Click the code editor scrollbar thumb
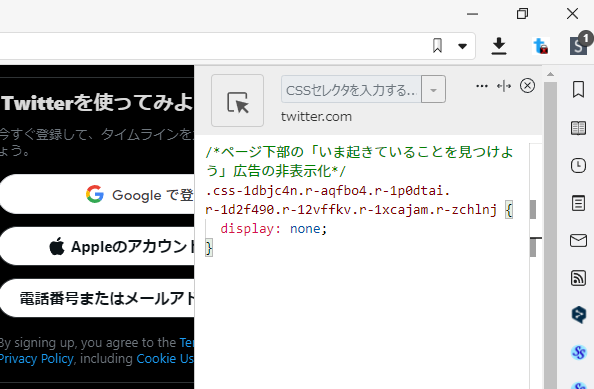The width and height of the screenshot is (594, 389). [533, 209]
